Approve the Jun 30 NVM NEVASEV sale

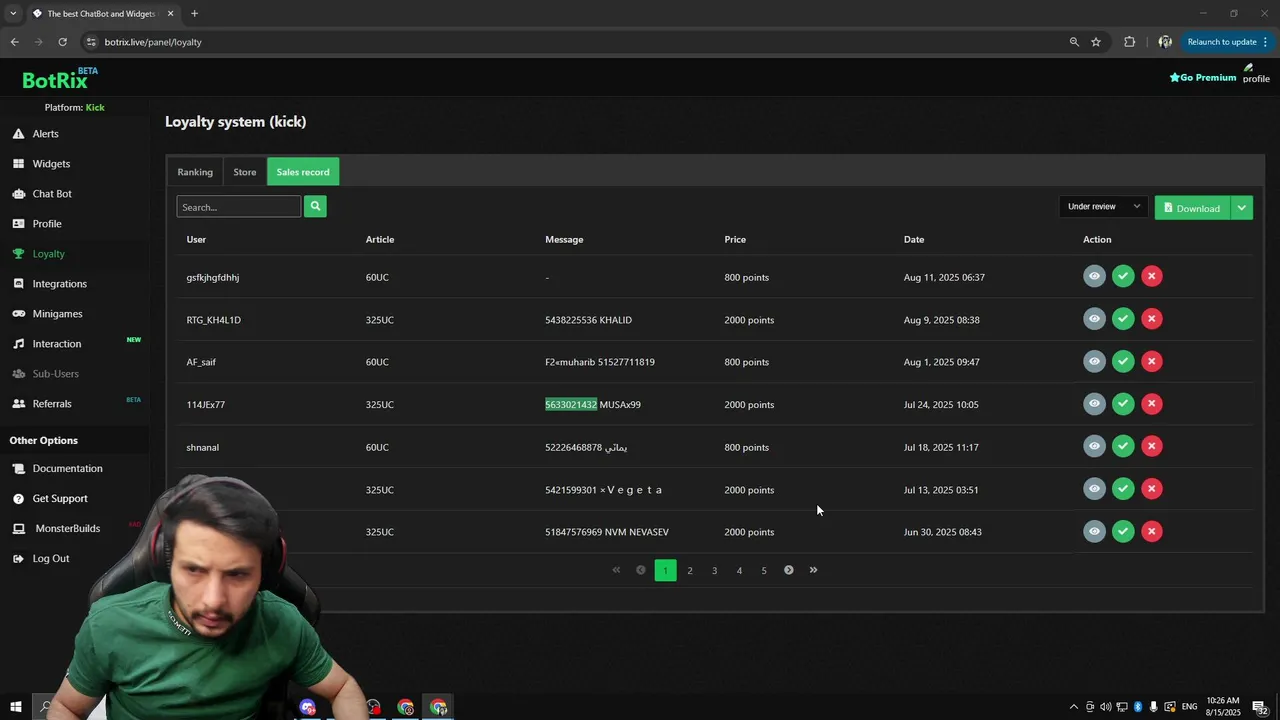tap(1123, 531)
